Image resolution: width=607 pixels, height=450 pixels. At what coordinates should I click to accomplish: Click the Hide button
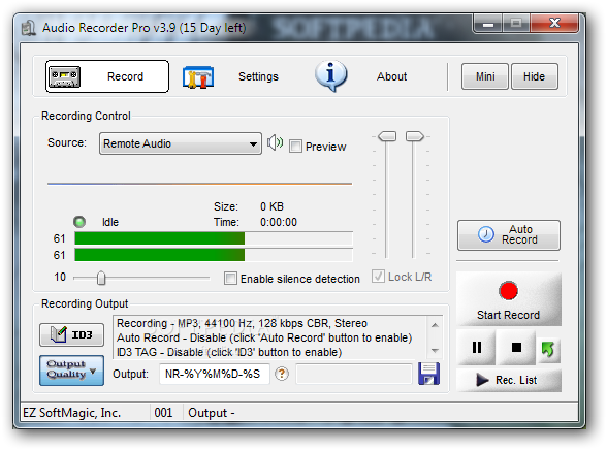[534, 77]
